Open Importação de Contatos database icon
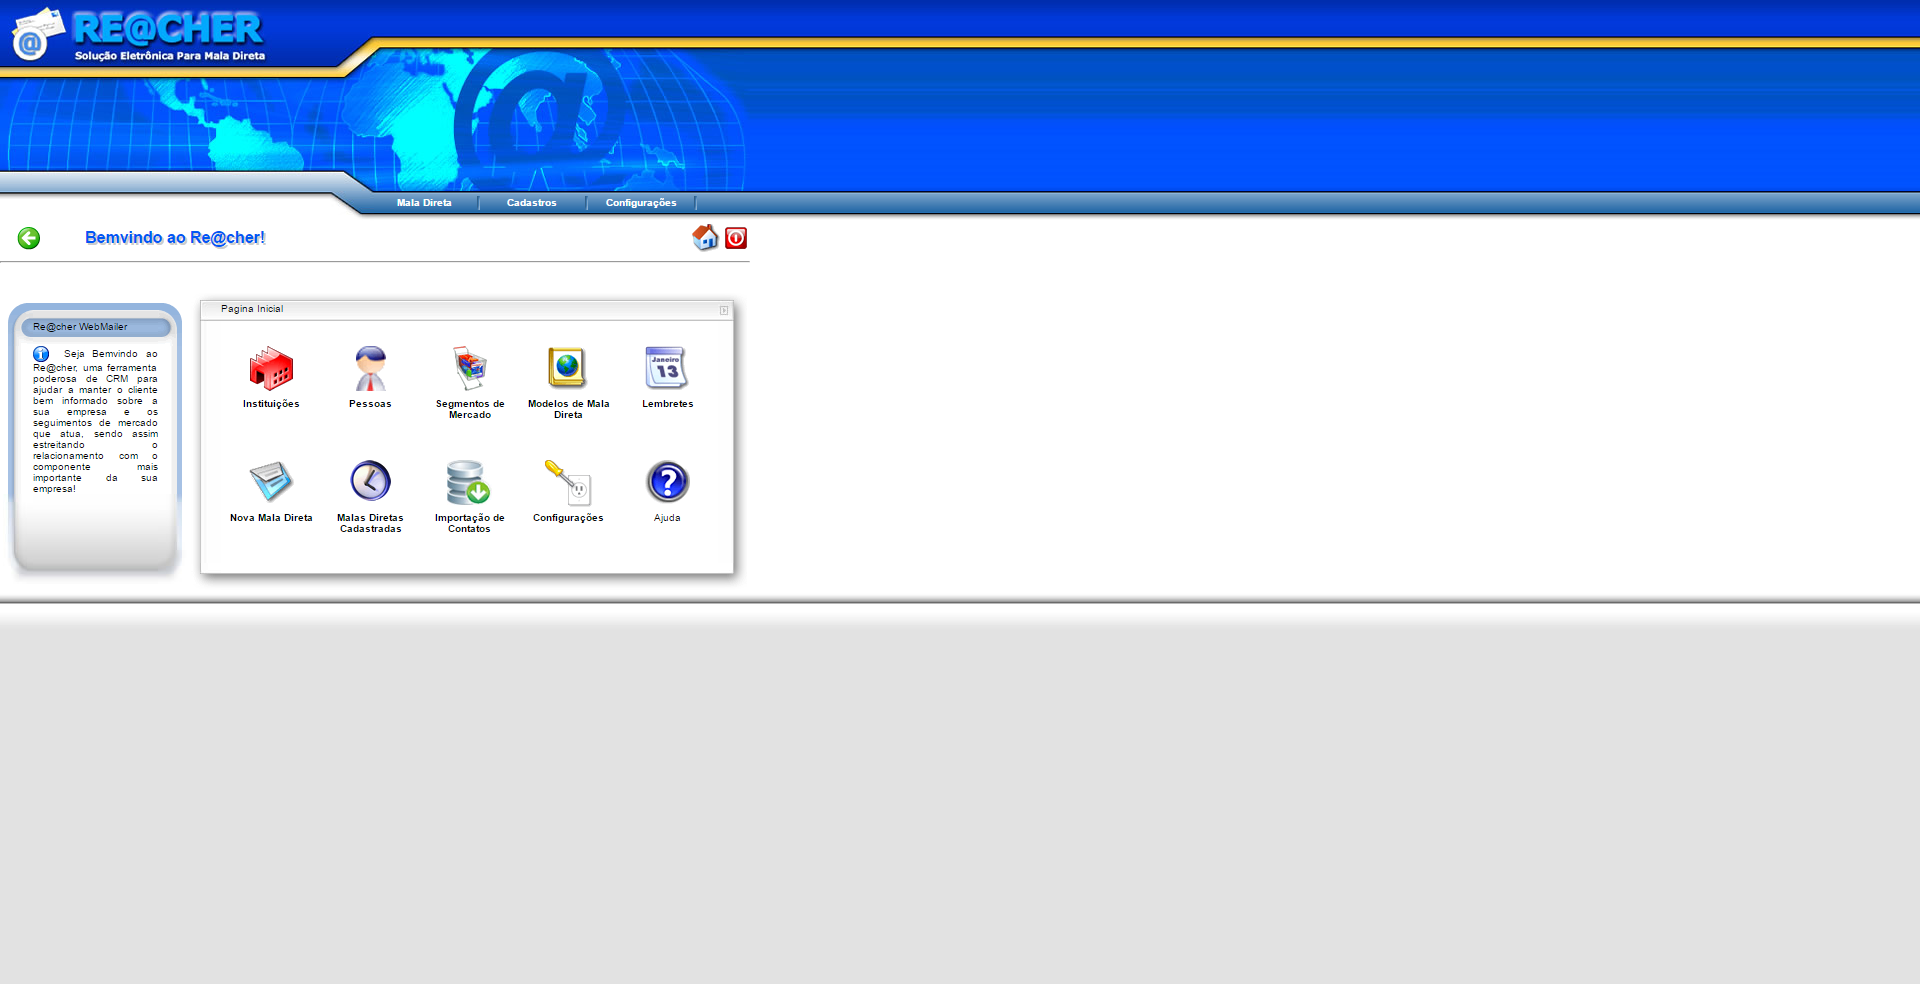 coord(468,482)
